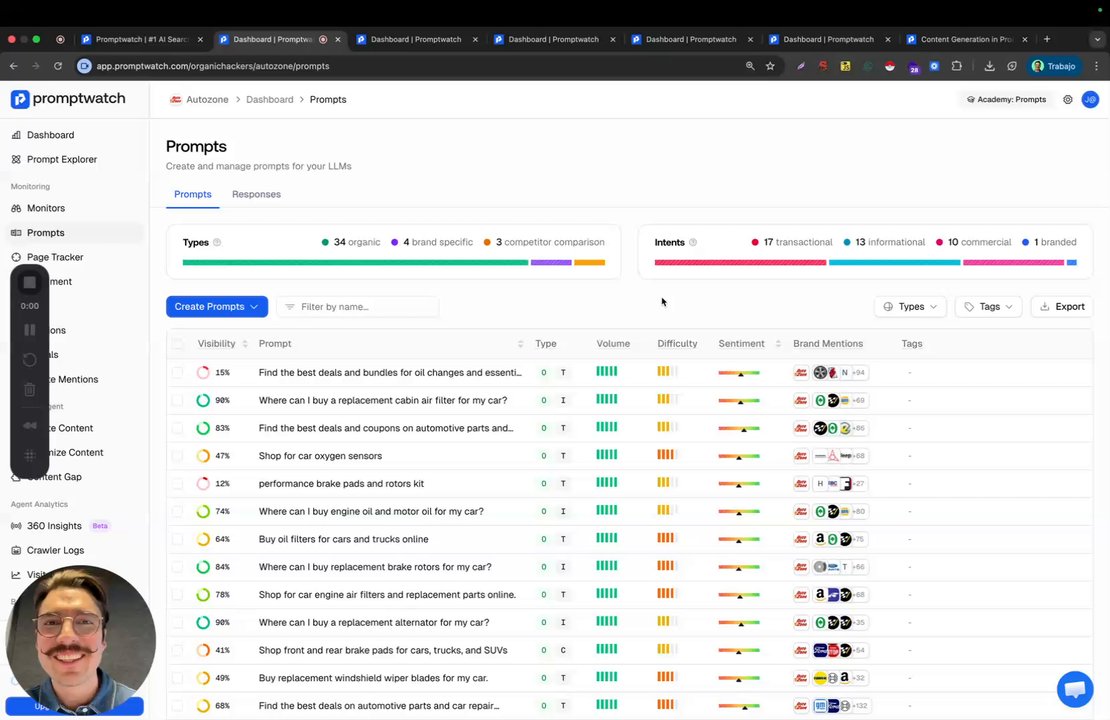Viewport: 1110px width, 720px height.
Task: Bookmark this page with star icon
Action: 770,66
